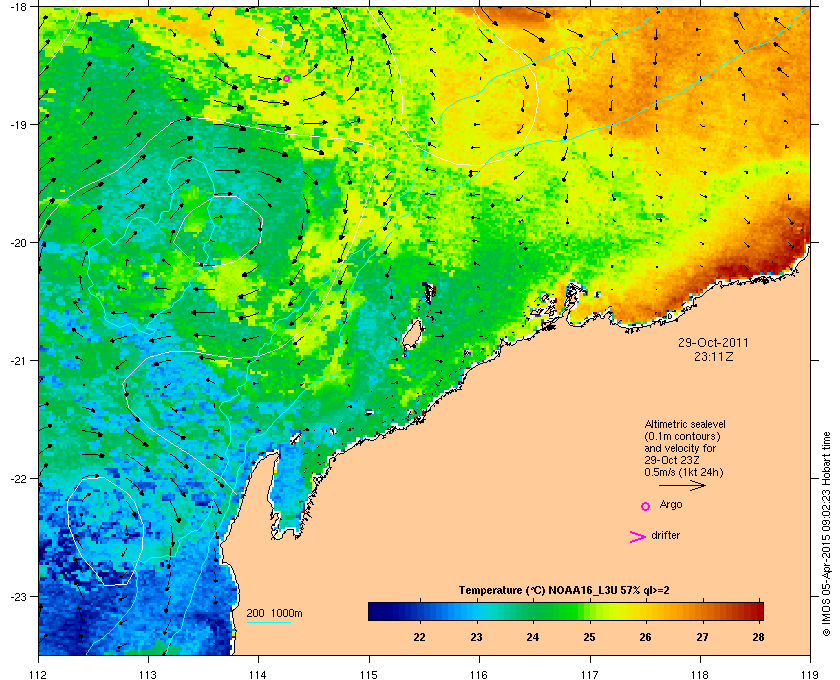
Task: Click the colorbar tick label '22'
Action: pyautogui.click(x=419, y=637)
